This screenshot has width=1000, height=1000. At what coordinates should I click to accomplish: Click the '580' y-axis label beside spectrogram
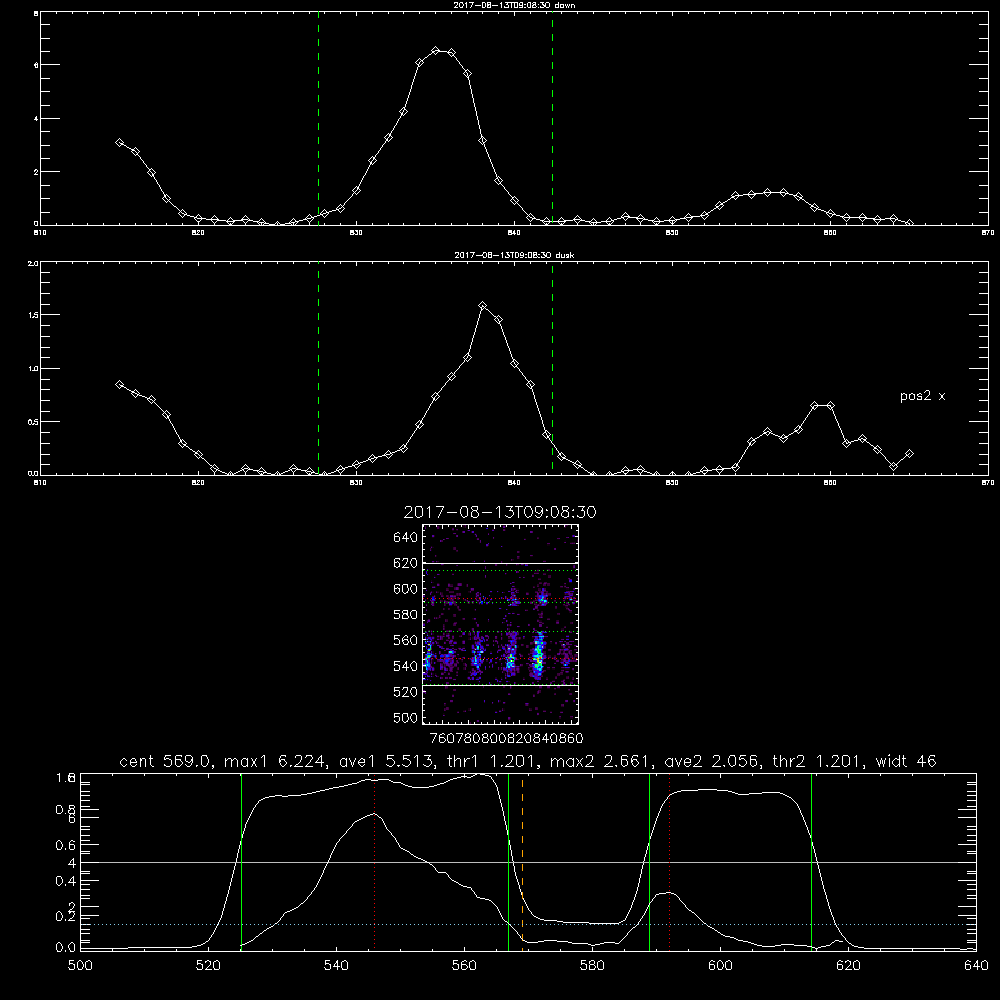click(x=406, y=614)
